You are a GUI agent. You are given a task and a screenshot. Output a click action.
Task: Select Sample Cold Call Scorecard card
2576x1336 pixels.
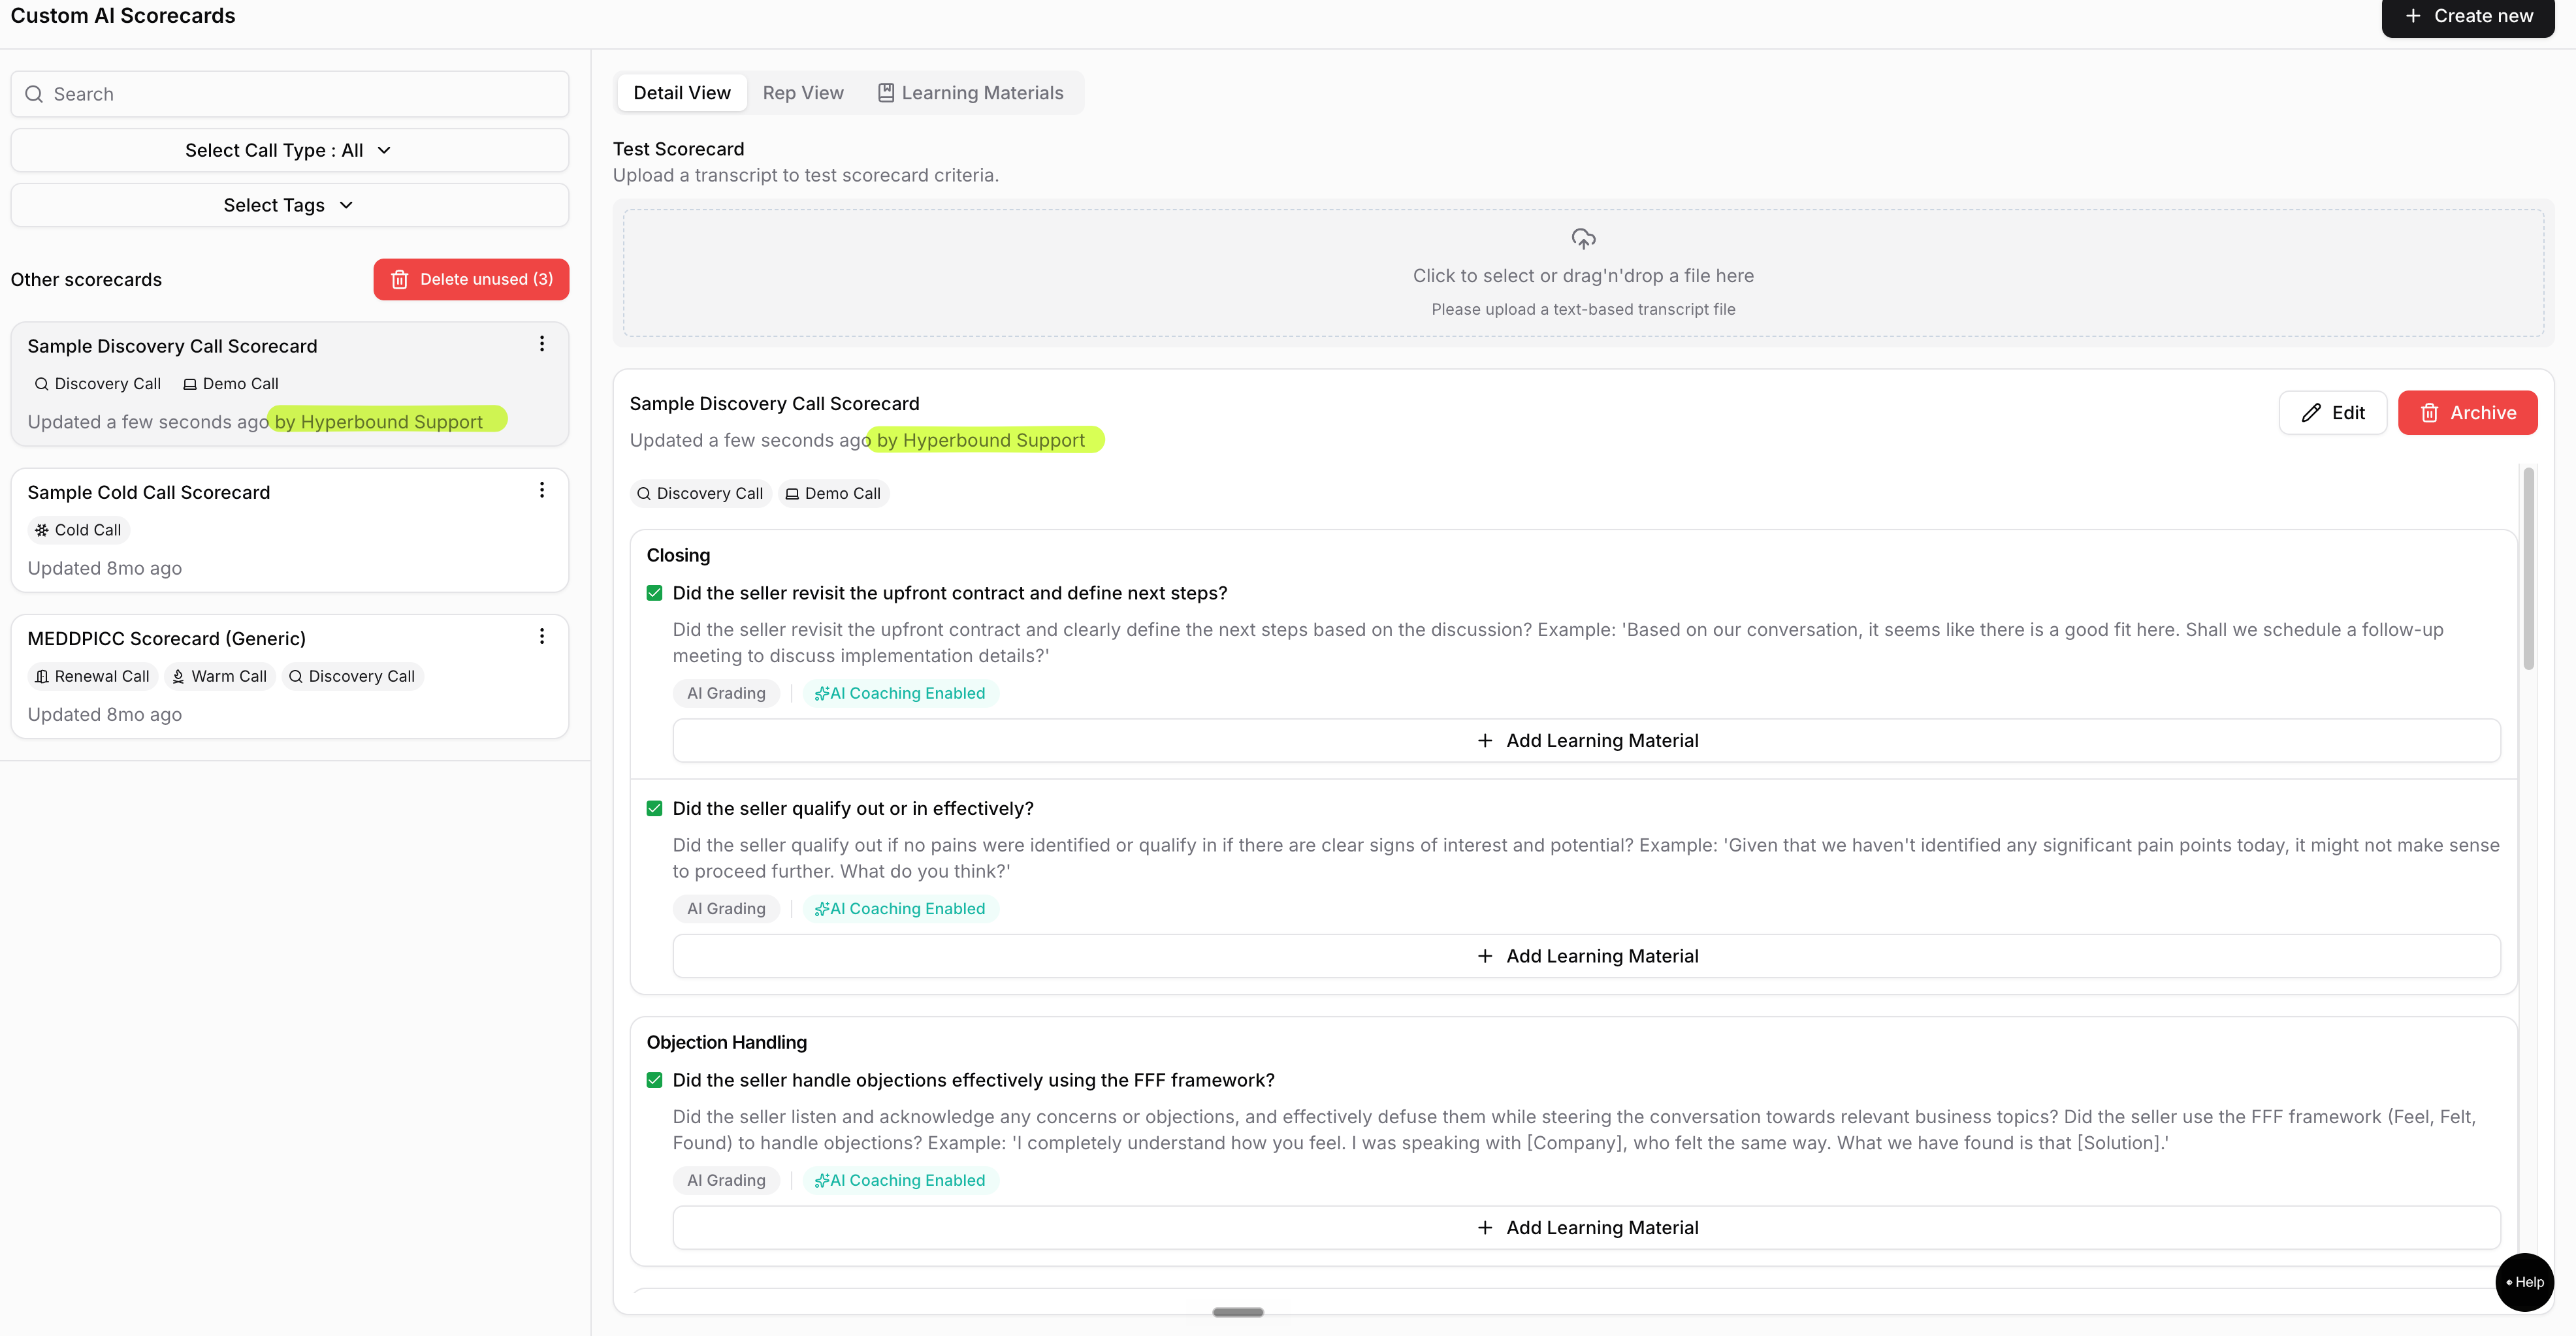(290, 530)
